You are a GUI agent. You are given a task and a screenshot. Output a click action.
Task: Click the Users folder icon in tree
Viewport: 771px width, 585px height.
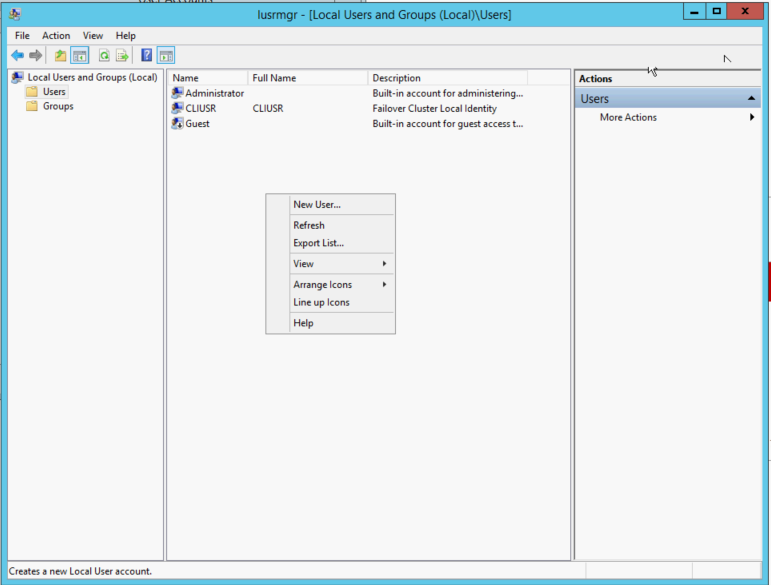tap(31, 91)
